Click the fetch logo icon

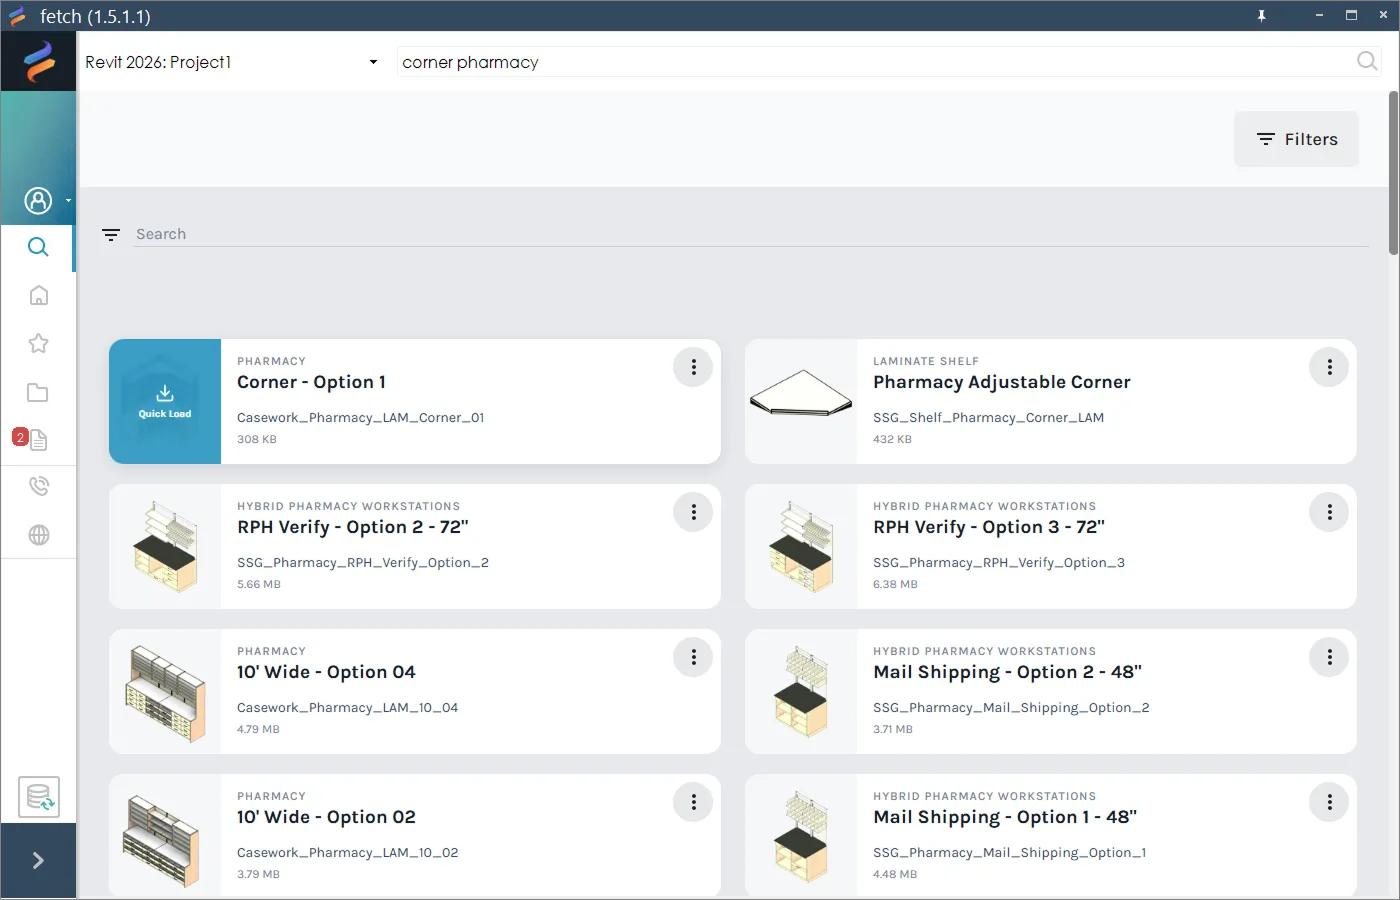click(x=39, y=62)
